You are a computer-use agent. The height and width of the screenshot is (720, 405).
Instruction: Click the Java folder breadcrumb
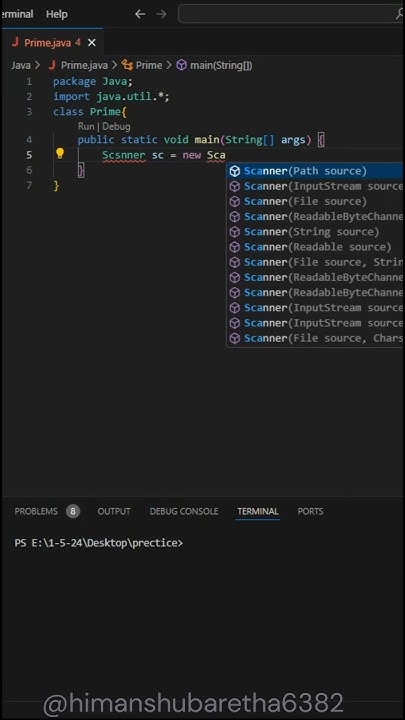[x=21, y=65]
